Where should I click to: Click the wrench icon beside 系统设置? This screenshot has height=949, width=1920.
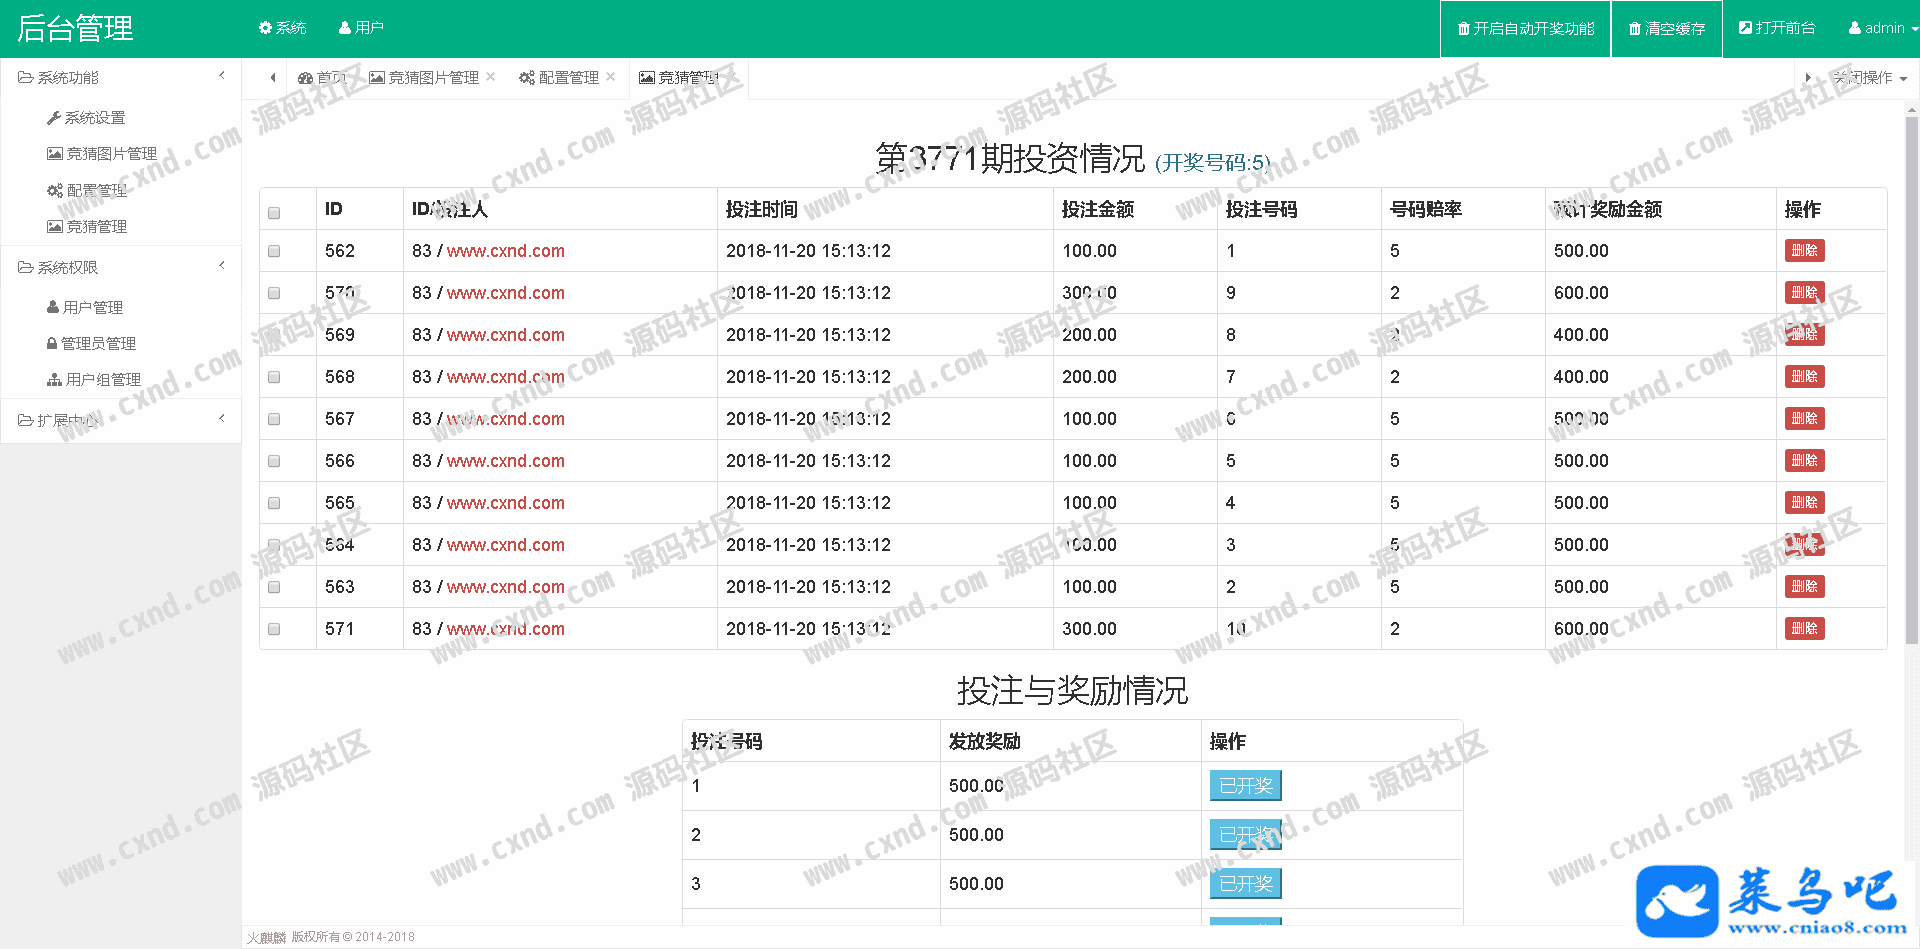[x=54, y=118]
